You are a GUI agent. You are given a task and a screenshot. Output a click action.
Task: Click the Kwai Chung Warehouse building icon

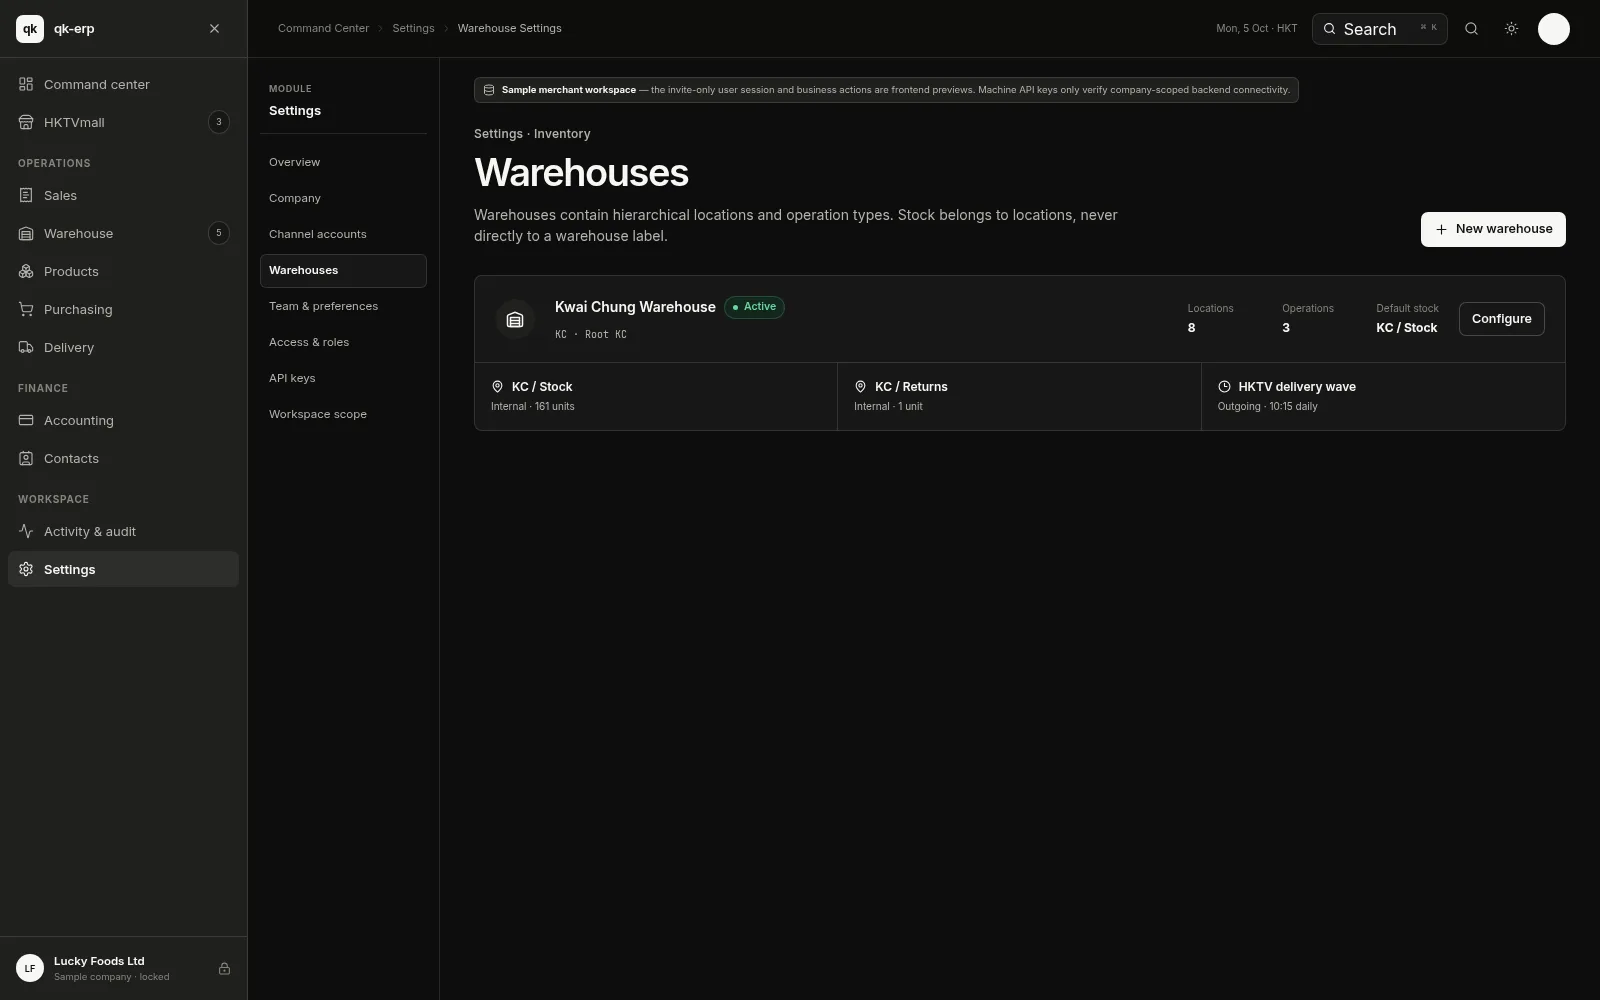pos(515,319)
